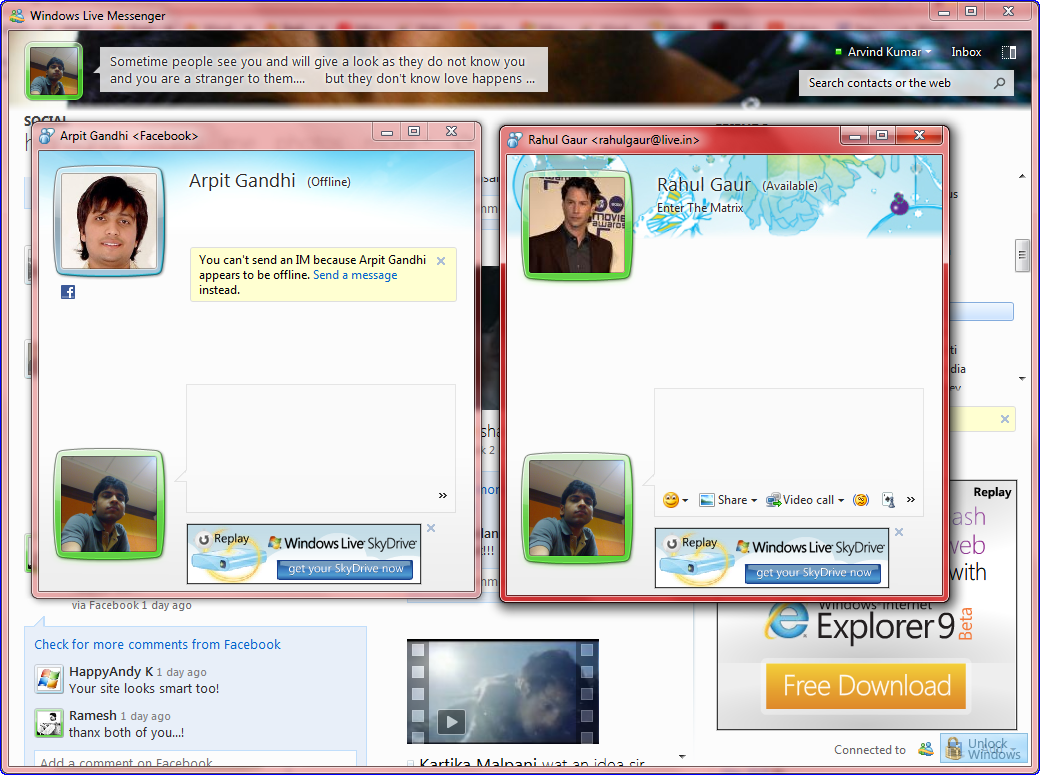Screen dimensions: 1040x775
Task: Click the Internet Explorer 9 Free Download button
Action: (x=866, y=686)
